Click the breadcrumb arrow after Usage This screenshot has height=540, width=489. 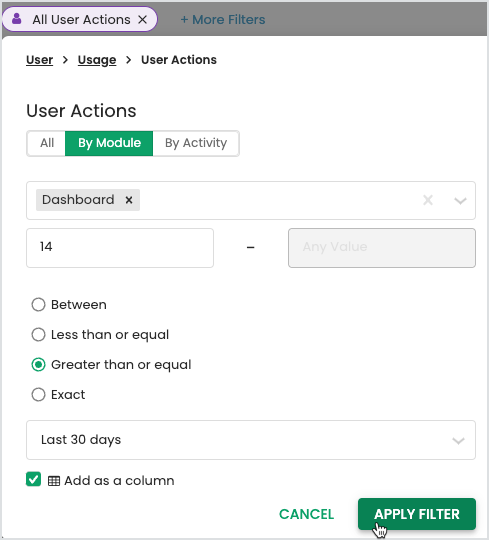click(x=128, y=60)
